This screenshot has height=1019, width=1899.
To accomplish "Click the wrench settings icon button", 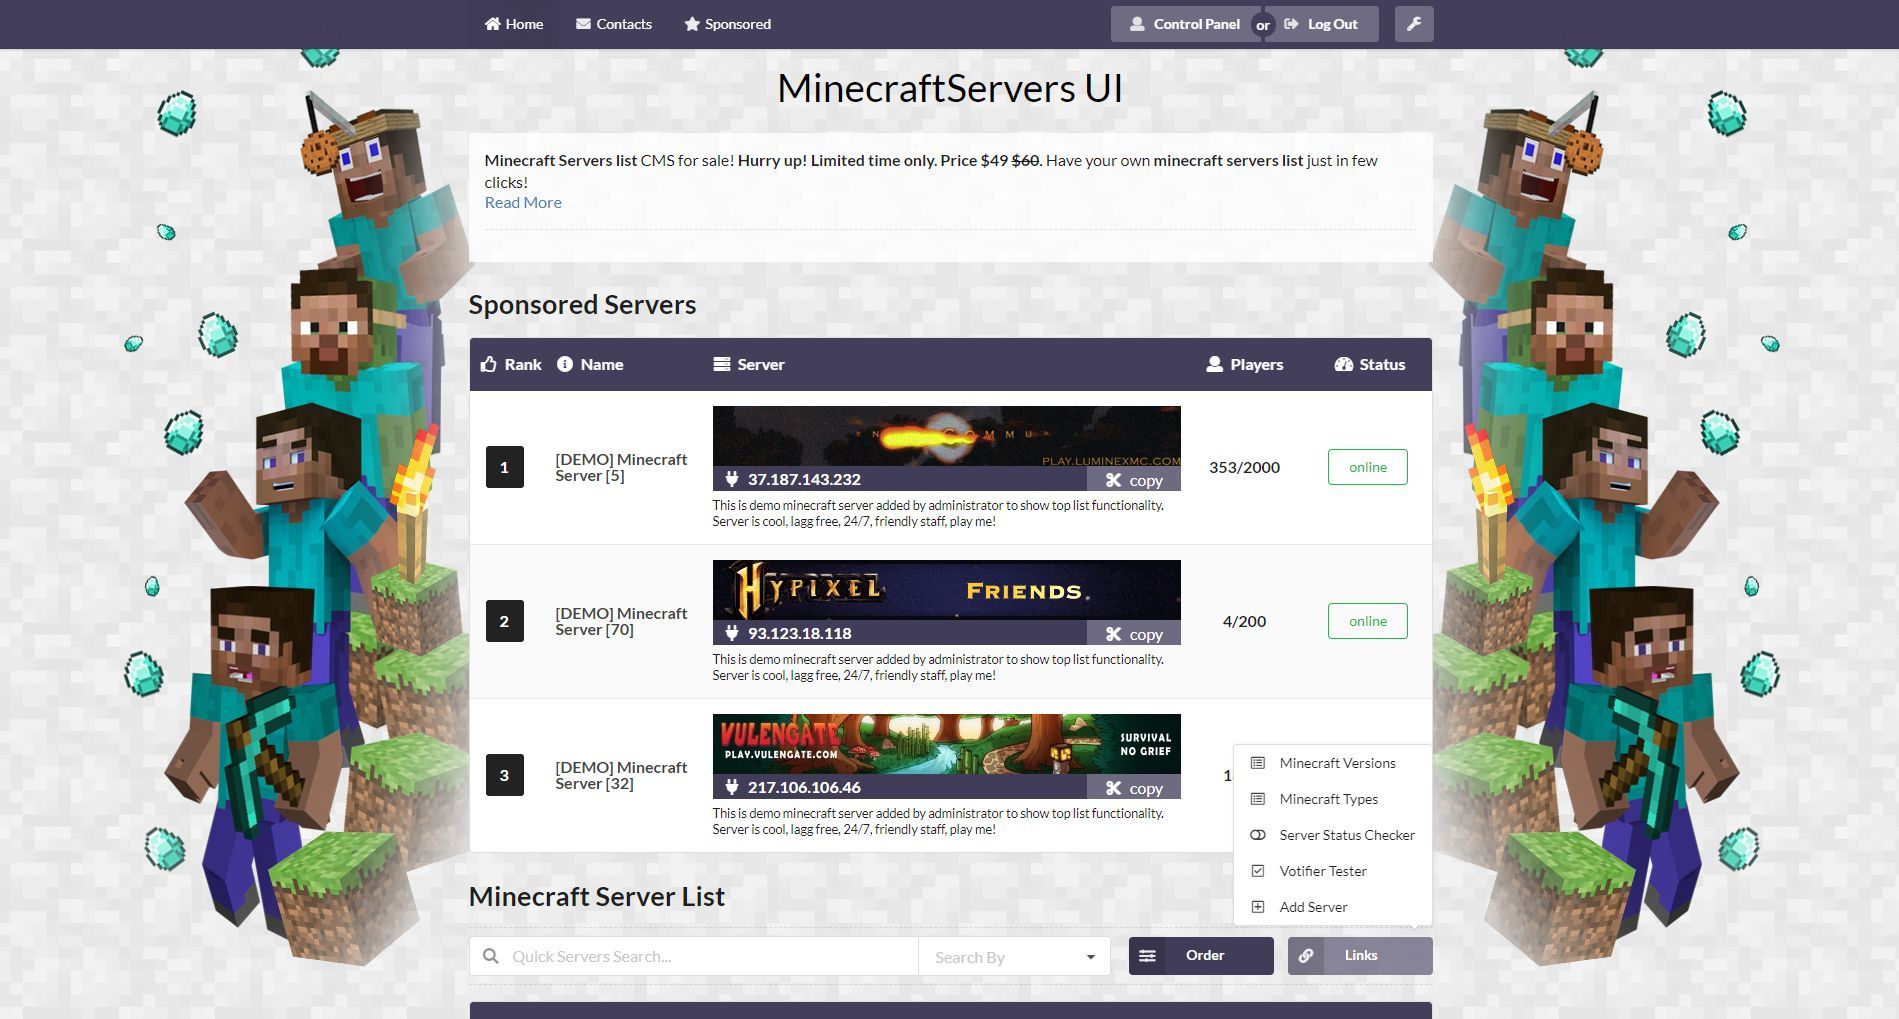I will [1414, 24].
